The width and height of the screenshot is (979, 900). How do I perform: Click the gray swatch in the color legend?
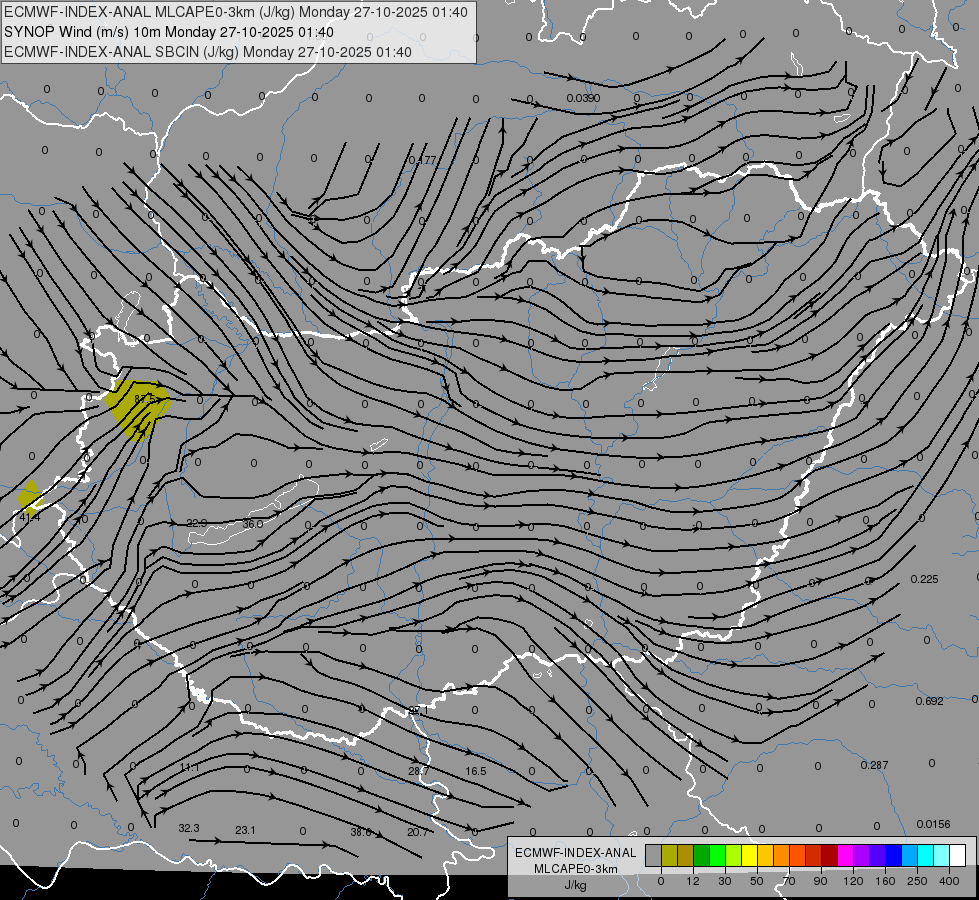[x=653, y=855]
